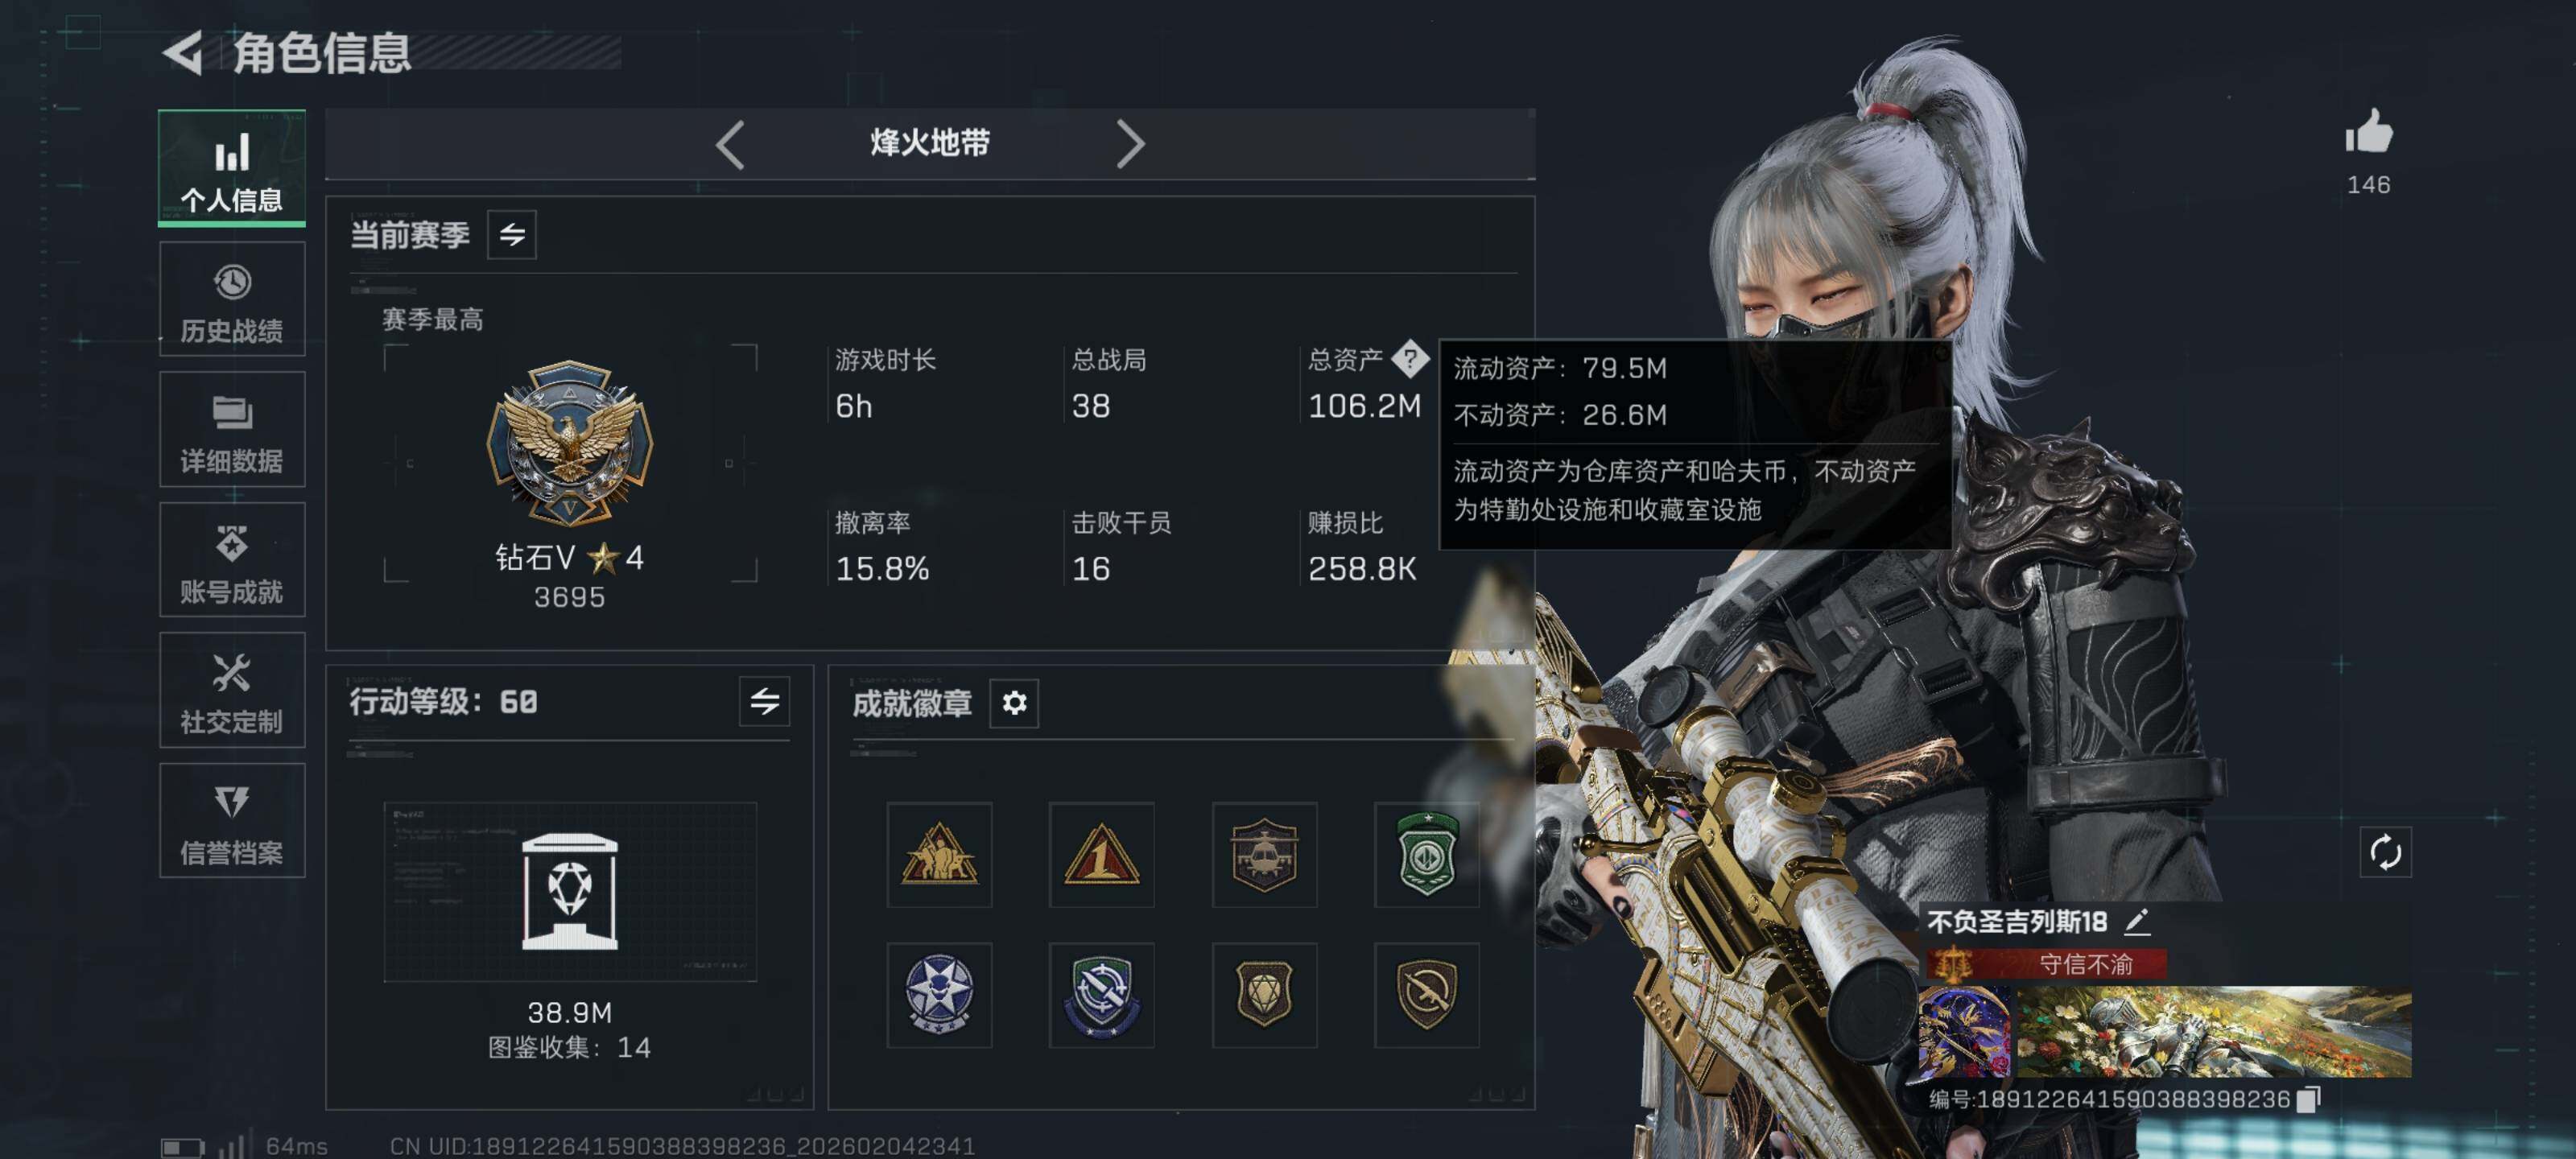Switch to the next mode with the right chevron
Image resolution: width=2576 pixels, height=1159 pixels.
pos(1130,145)
